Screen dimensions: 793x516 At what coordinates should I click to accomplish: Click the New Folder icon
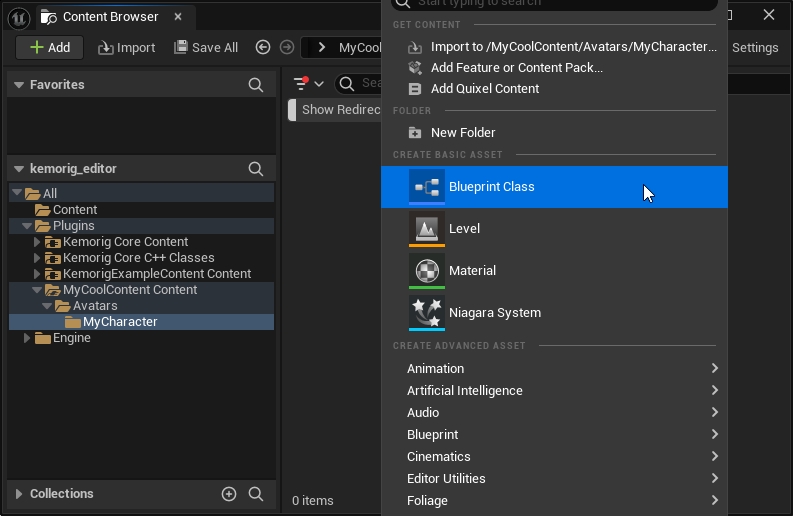tap(415, 133)
